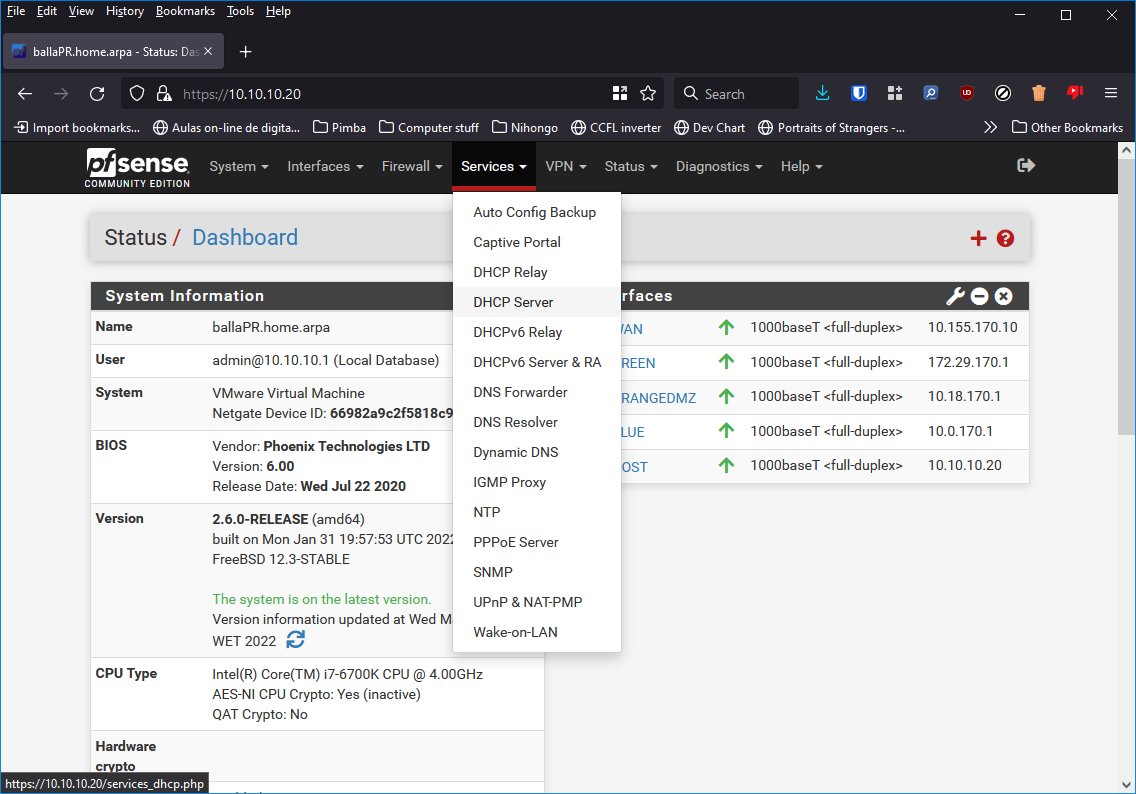Choose DNS Resolver in the Services menu
This screenshot has width=1136, height=794.
[515, 422]
